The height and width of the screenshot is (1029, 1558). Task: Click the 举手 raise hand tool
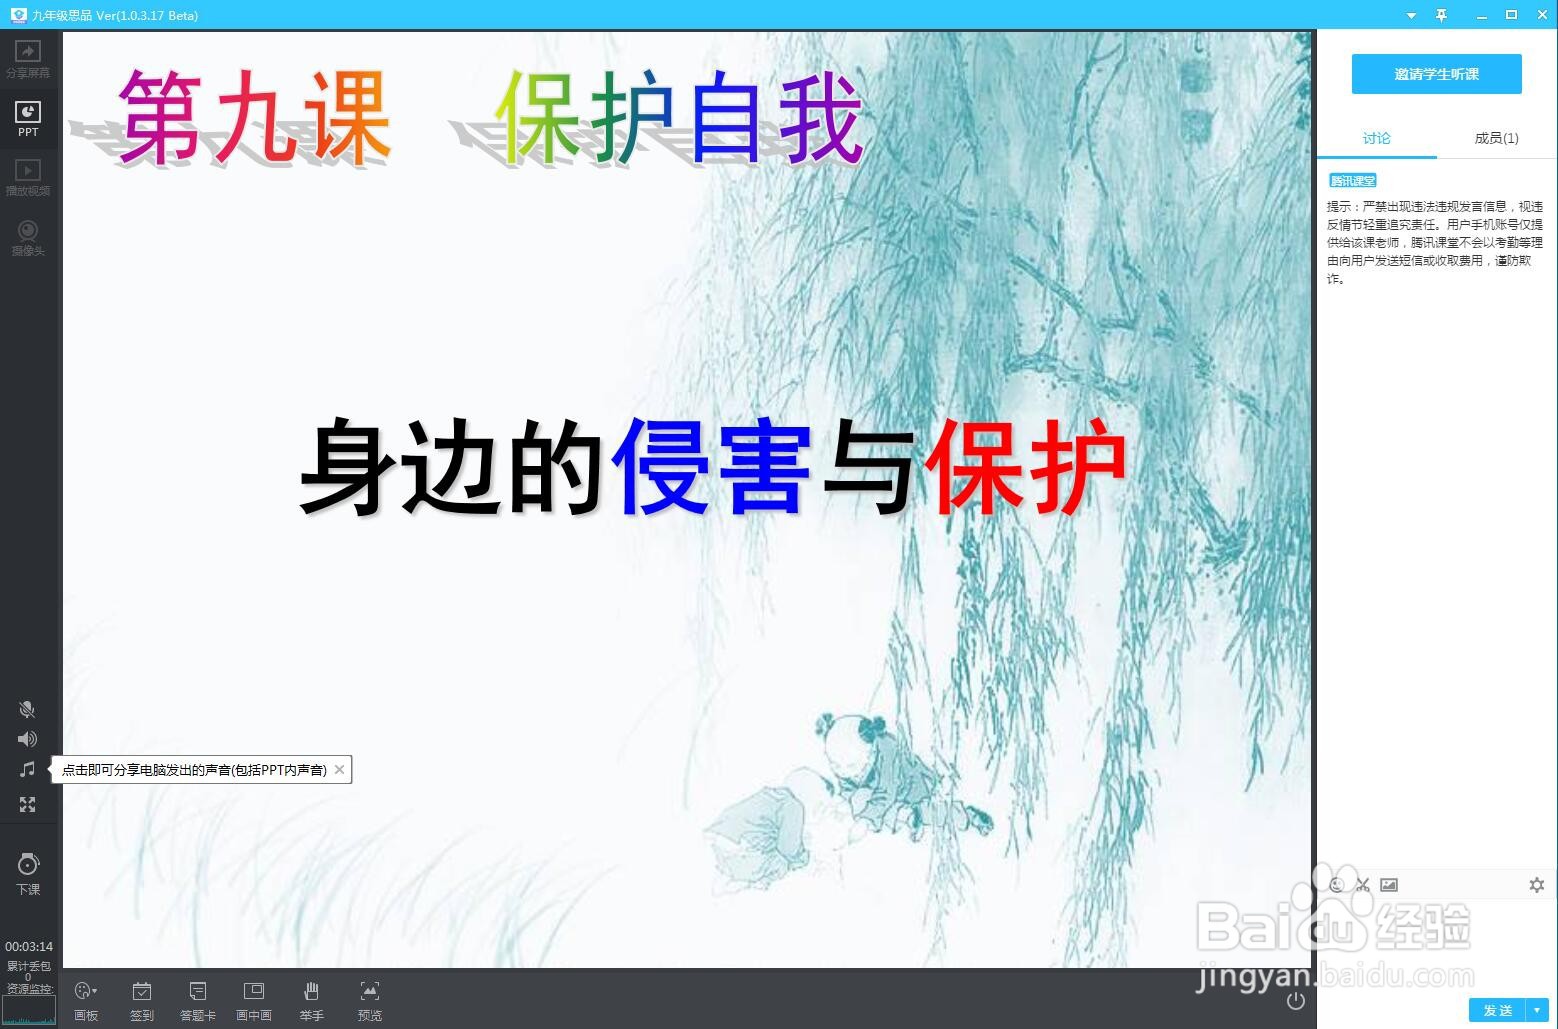point(311,1000)
